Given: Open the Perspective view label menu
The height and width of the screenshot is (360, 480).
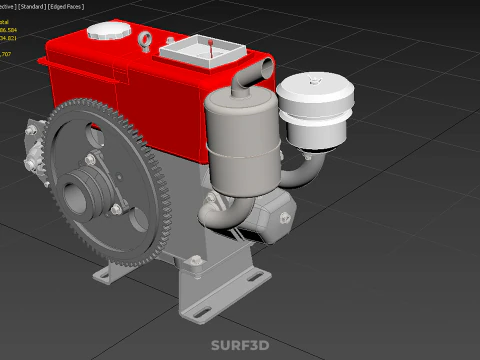Looking at the screenshot, I should [8, 7].
